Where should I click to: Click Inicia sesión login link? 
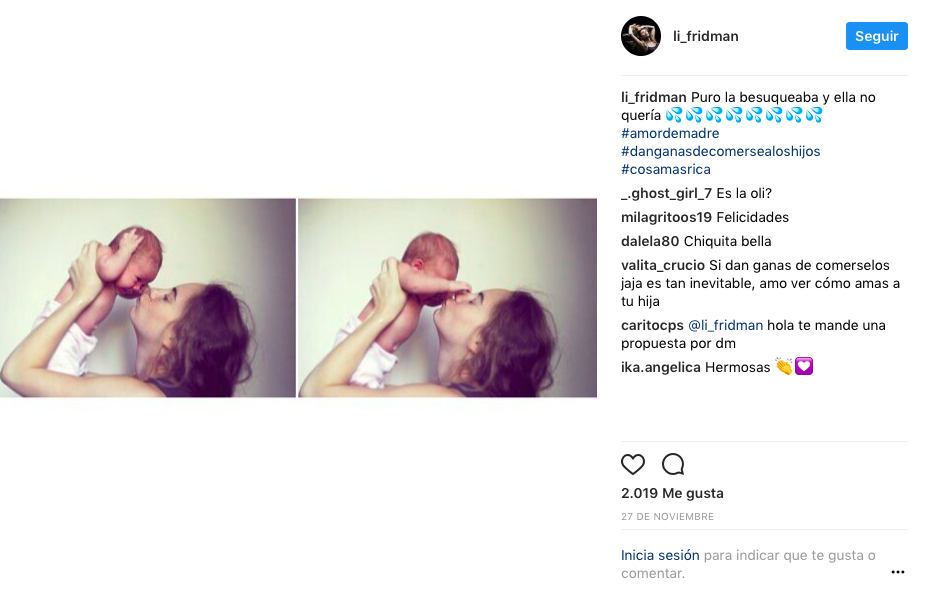pyautogui.click(x=660, y=555)
